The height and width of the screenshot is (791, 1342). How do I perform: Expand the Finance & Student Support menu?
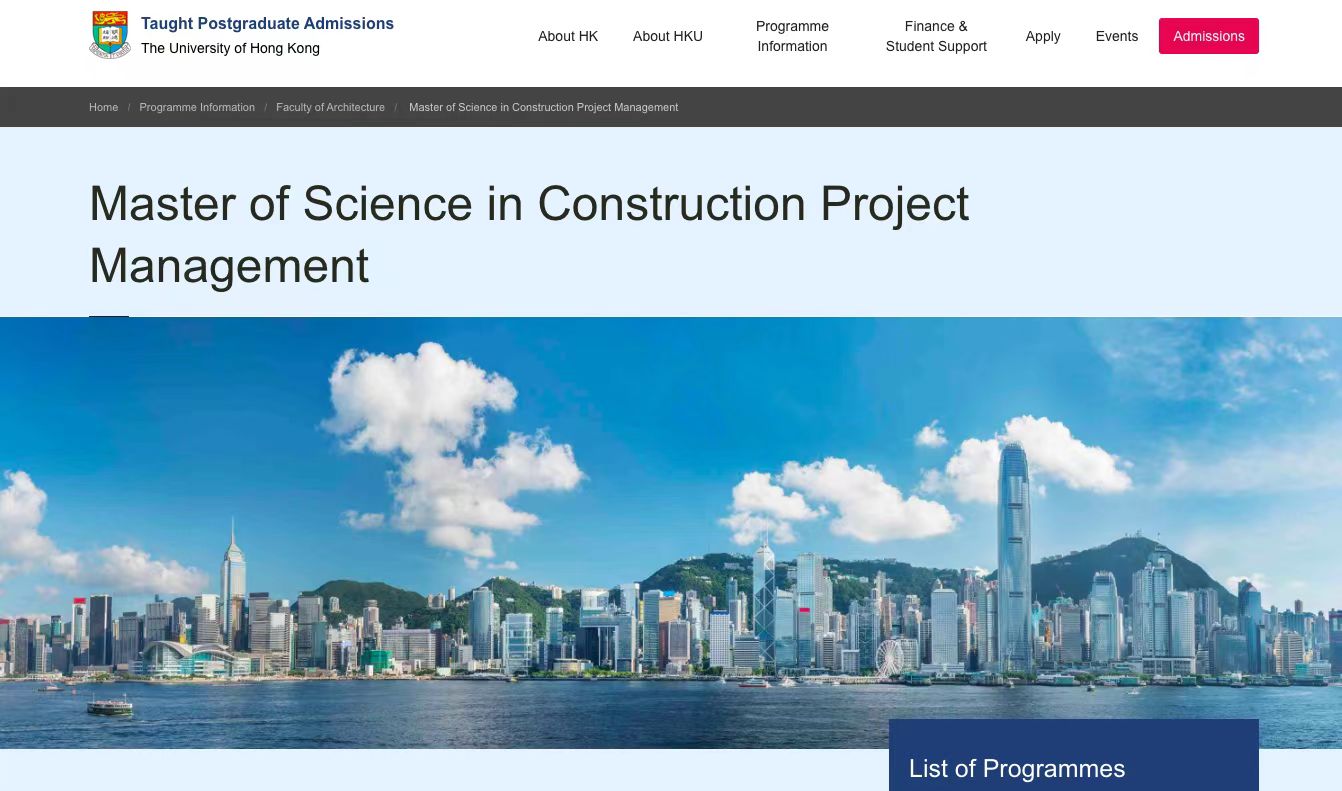936,36
